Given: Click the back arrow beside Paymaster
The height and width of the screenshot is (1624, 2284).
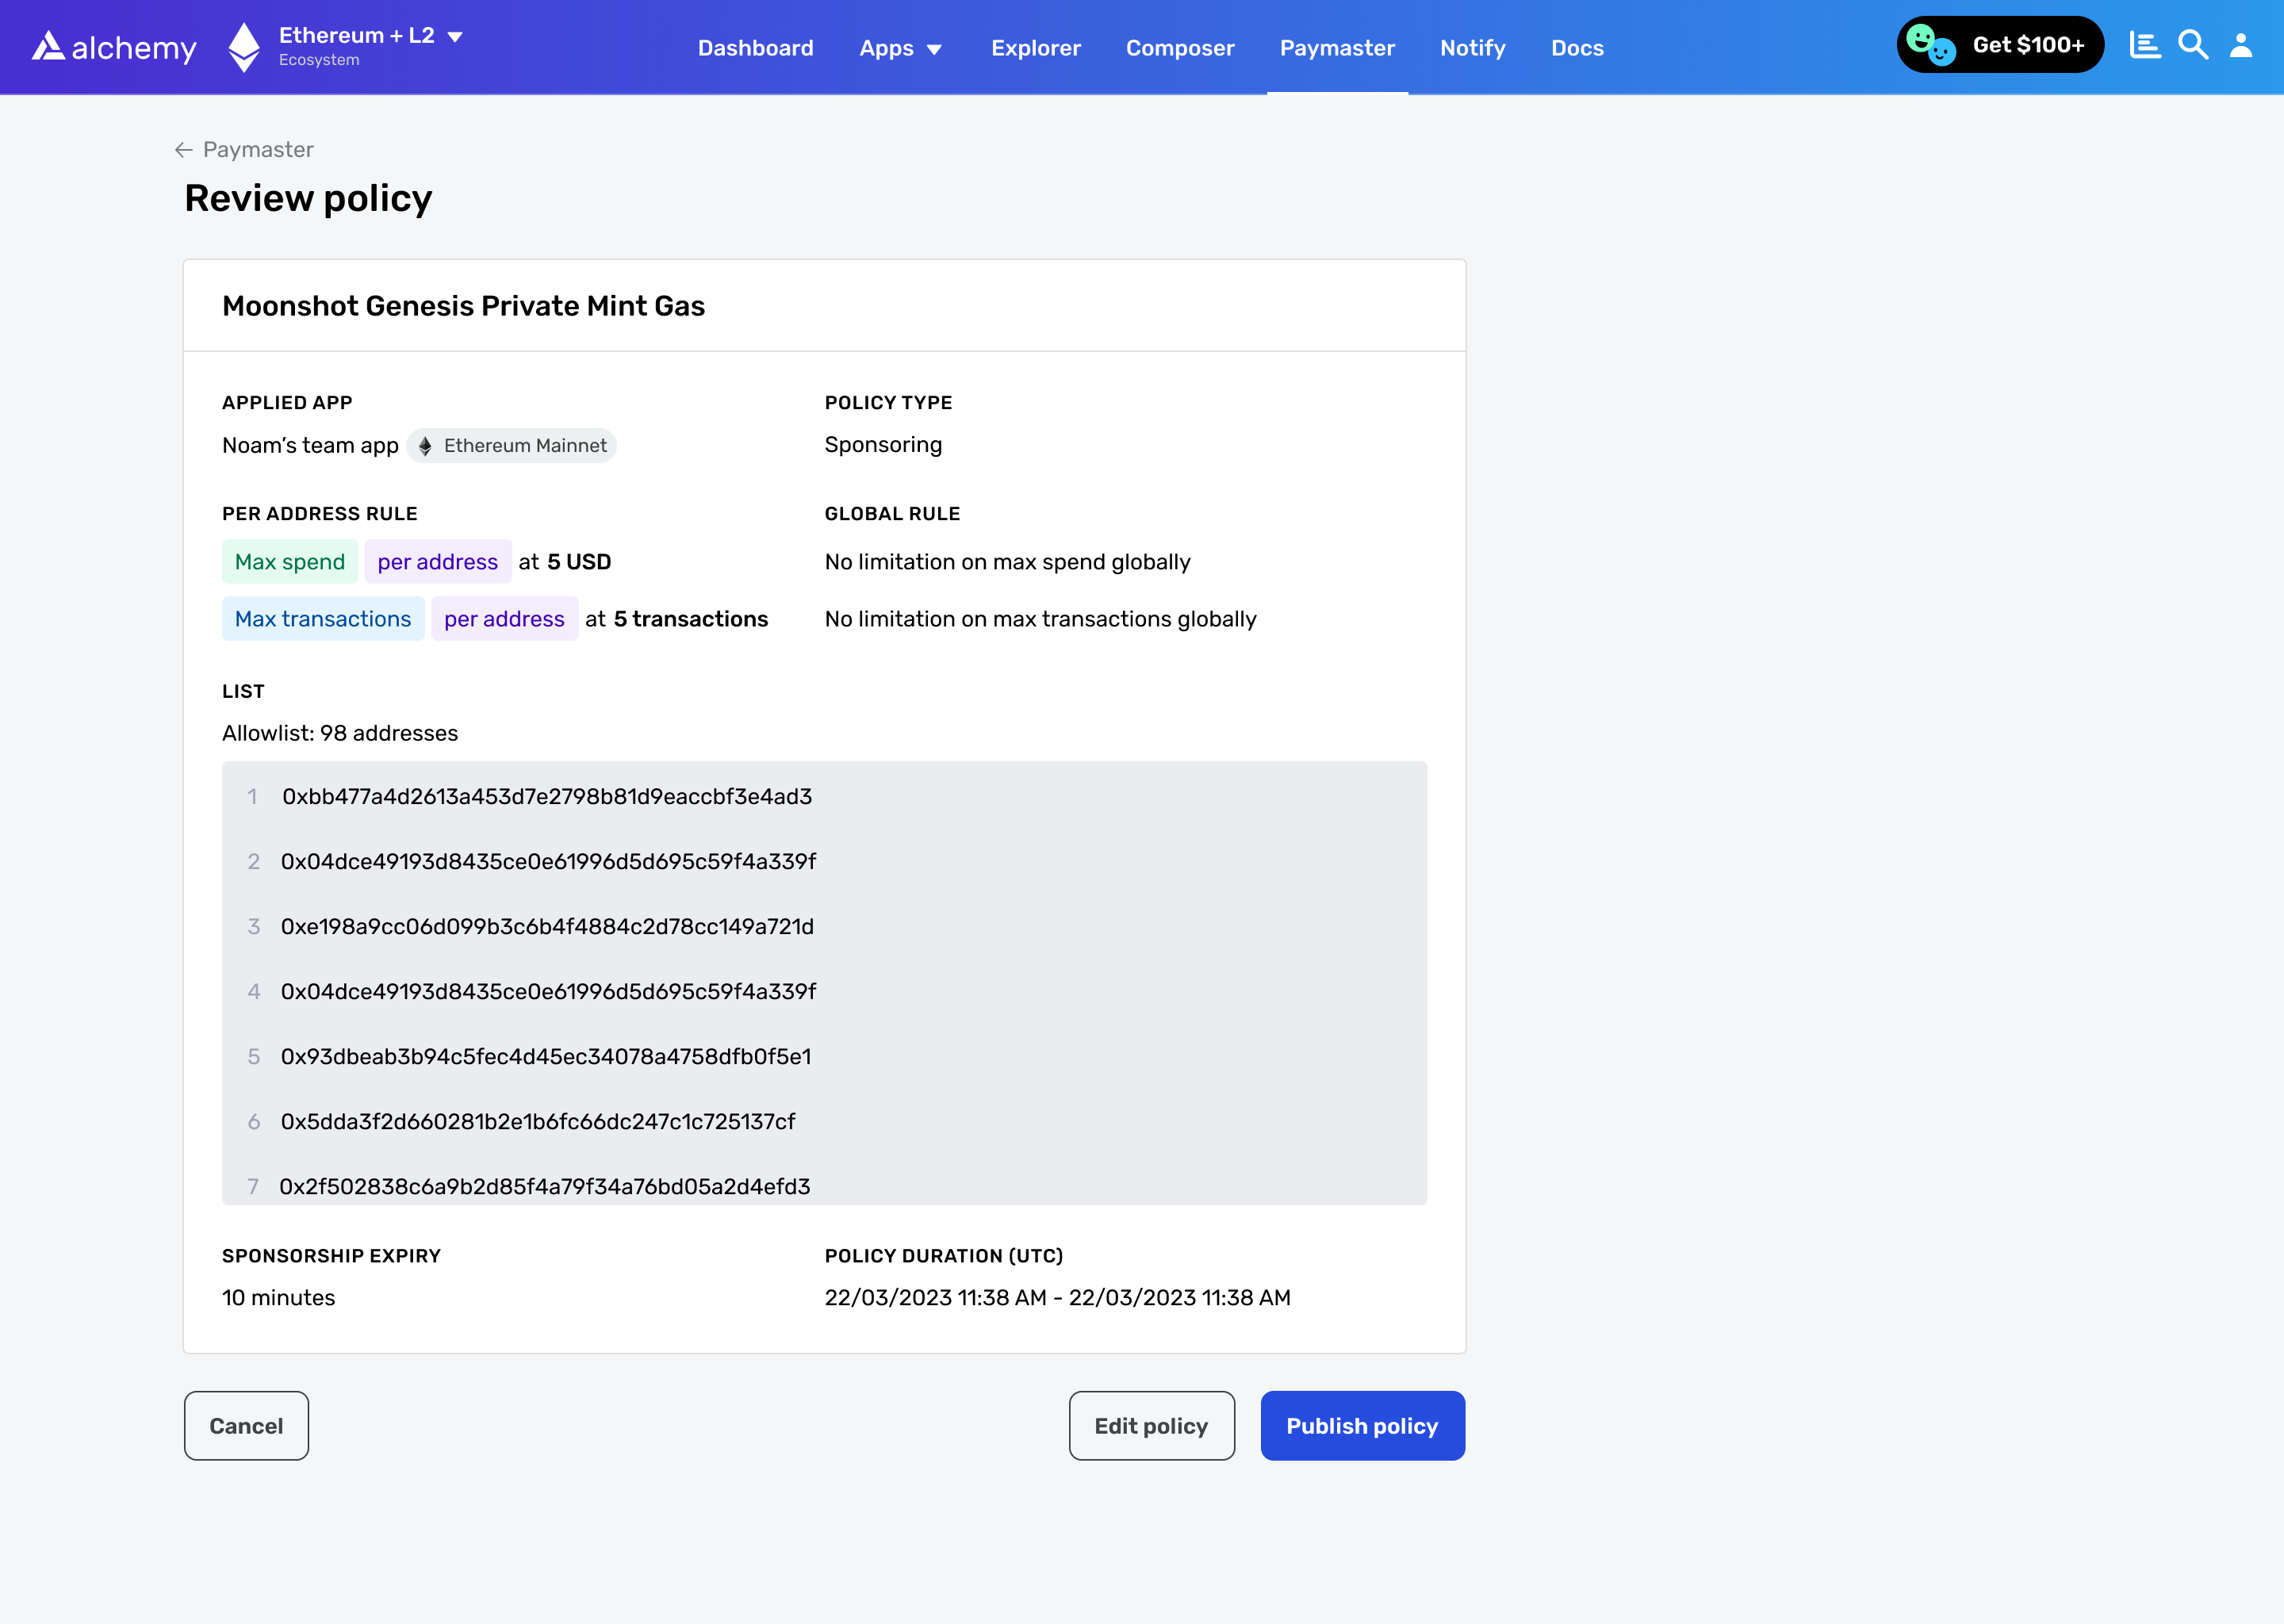Looking at the screenshot, I should tap(183, 150).
